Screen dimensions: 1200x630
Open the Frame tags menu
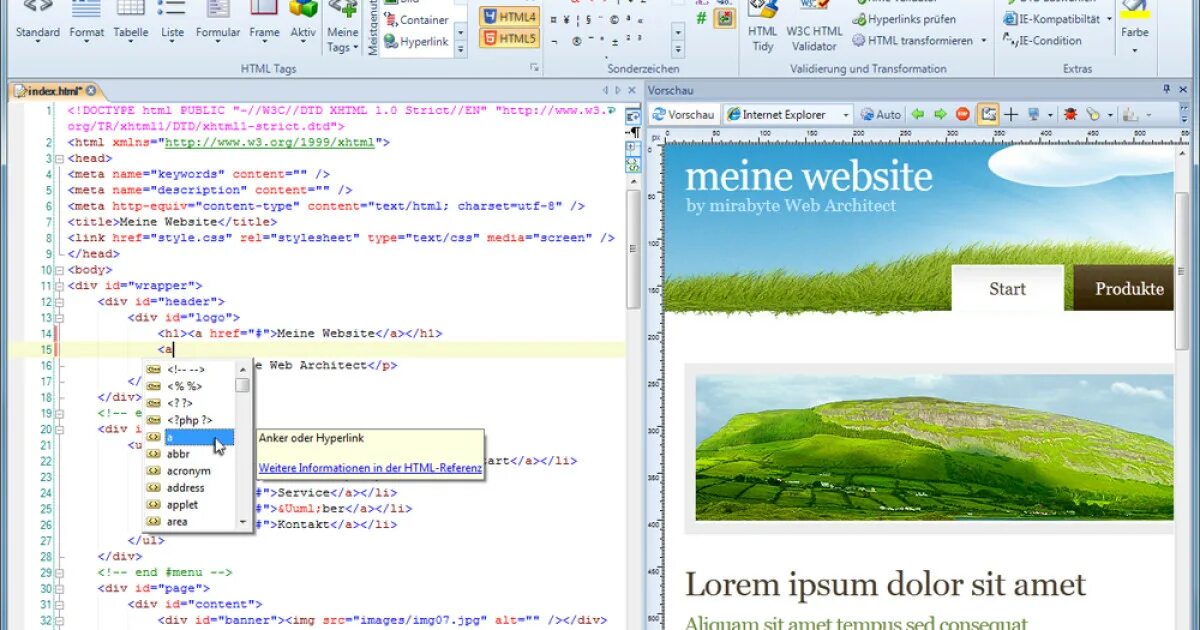coord(264,22)
